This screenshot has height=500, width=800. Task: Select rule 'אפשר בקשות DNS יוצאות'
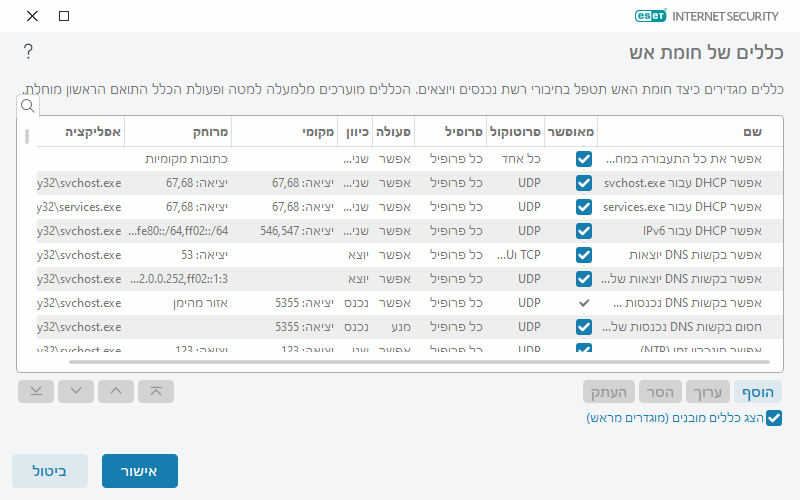pyautogui.click(x=695, y=255)
